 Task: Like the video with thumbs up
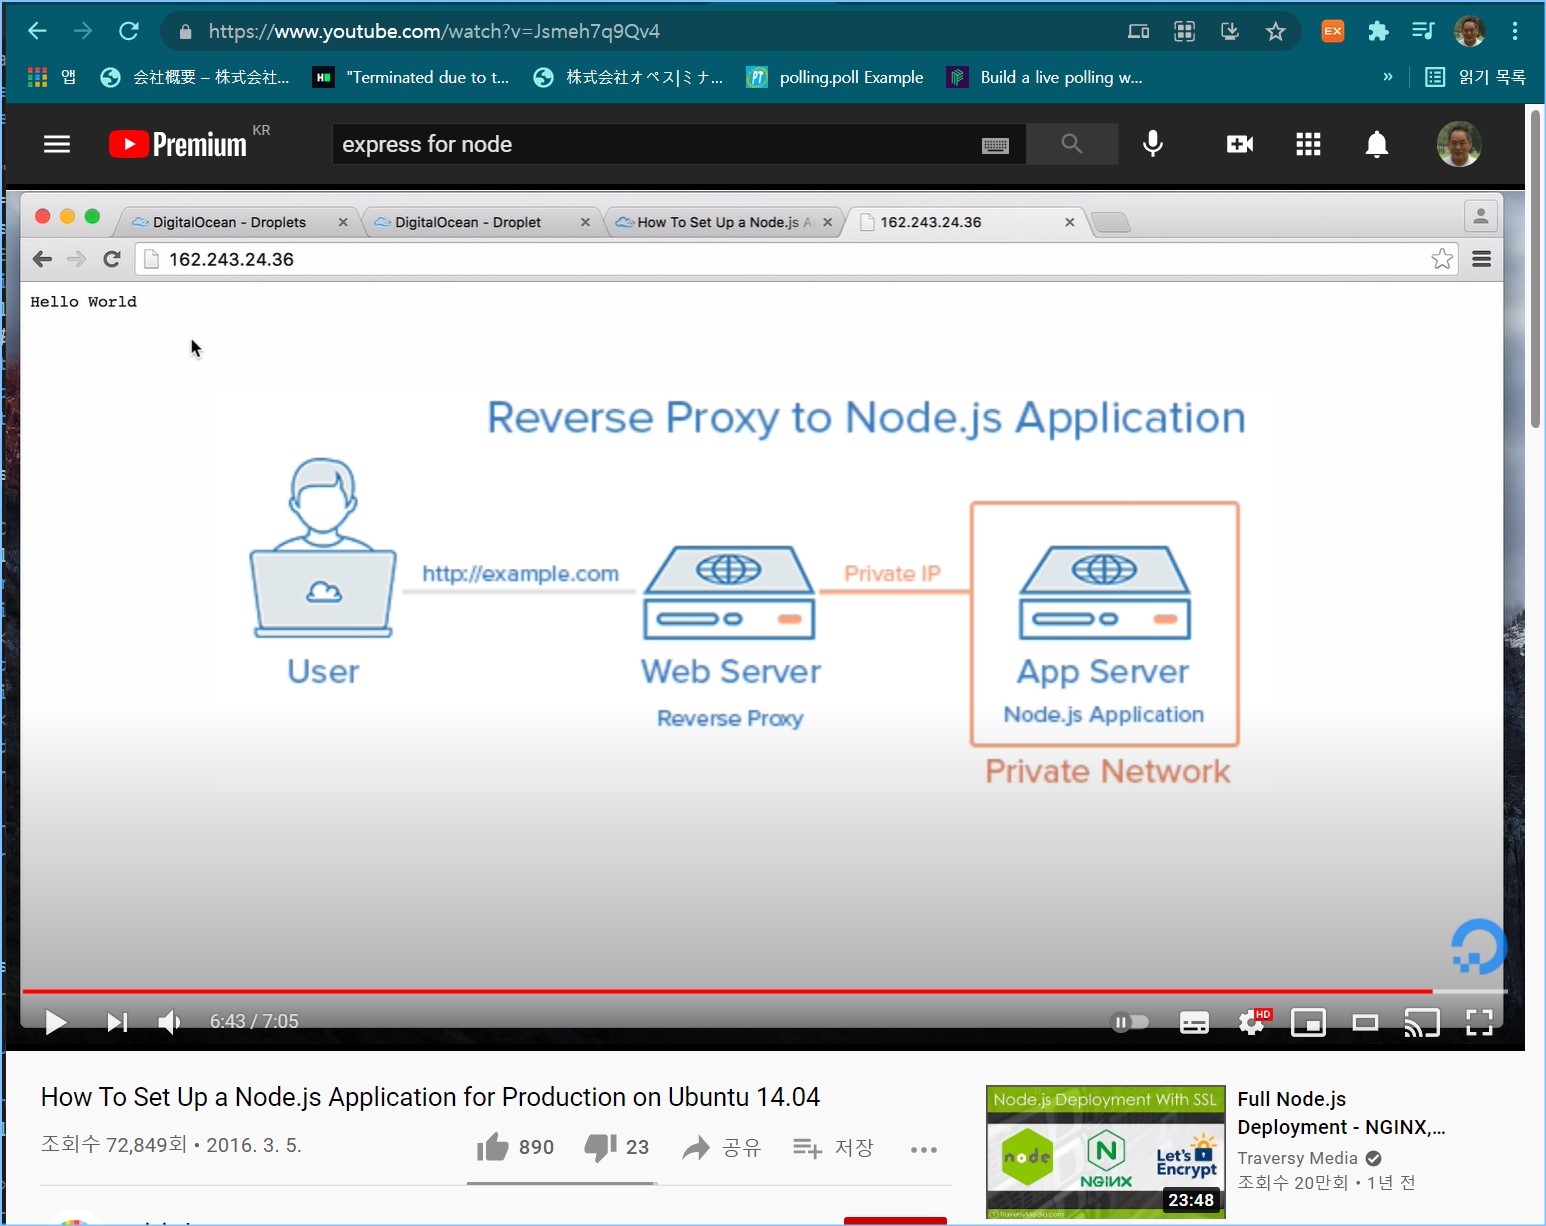tap(493, 1147)
